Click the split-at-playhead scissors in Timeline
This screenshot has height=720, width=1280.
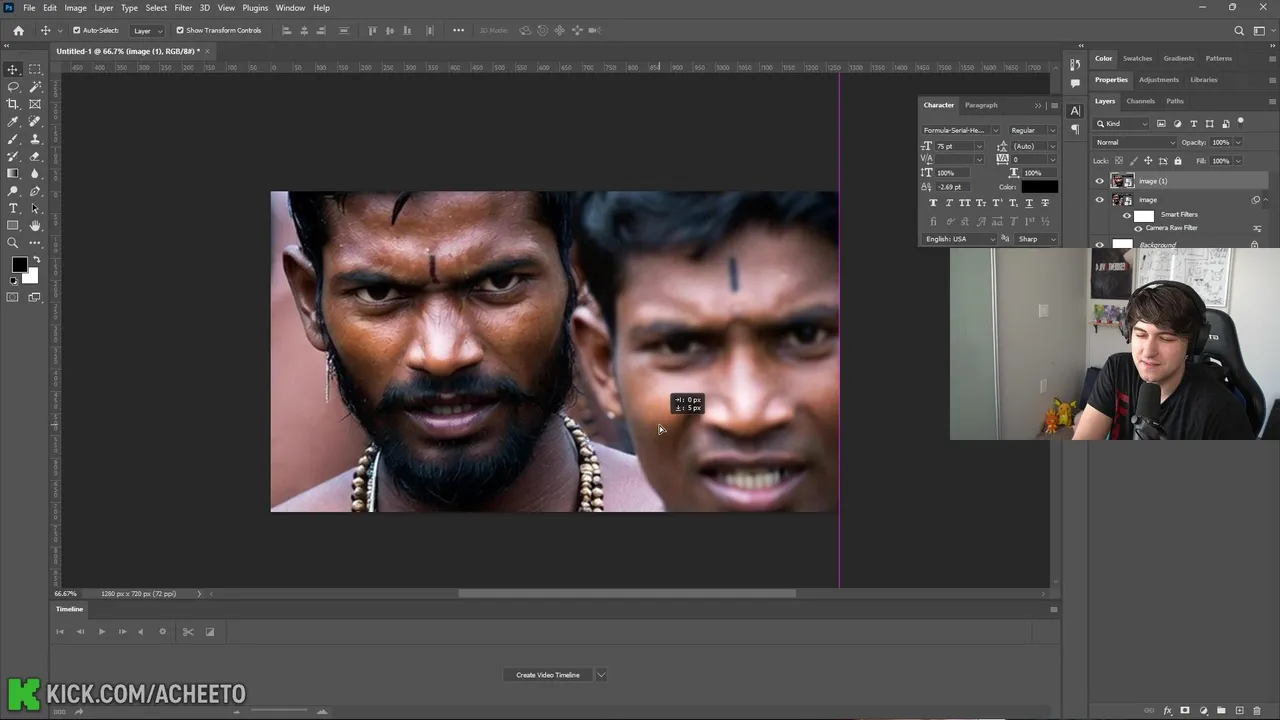(187, 632)
